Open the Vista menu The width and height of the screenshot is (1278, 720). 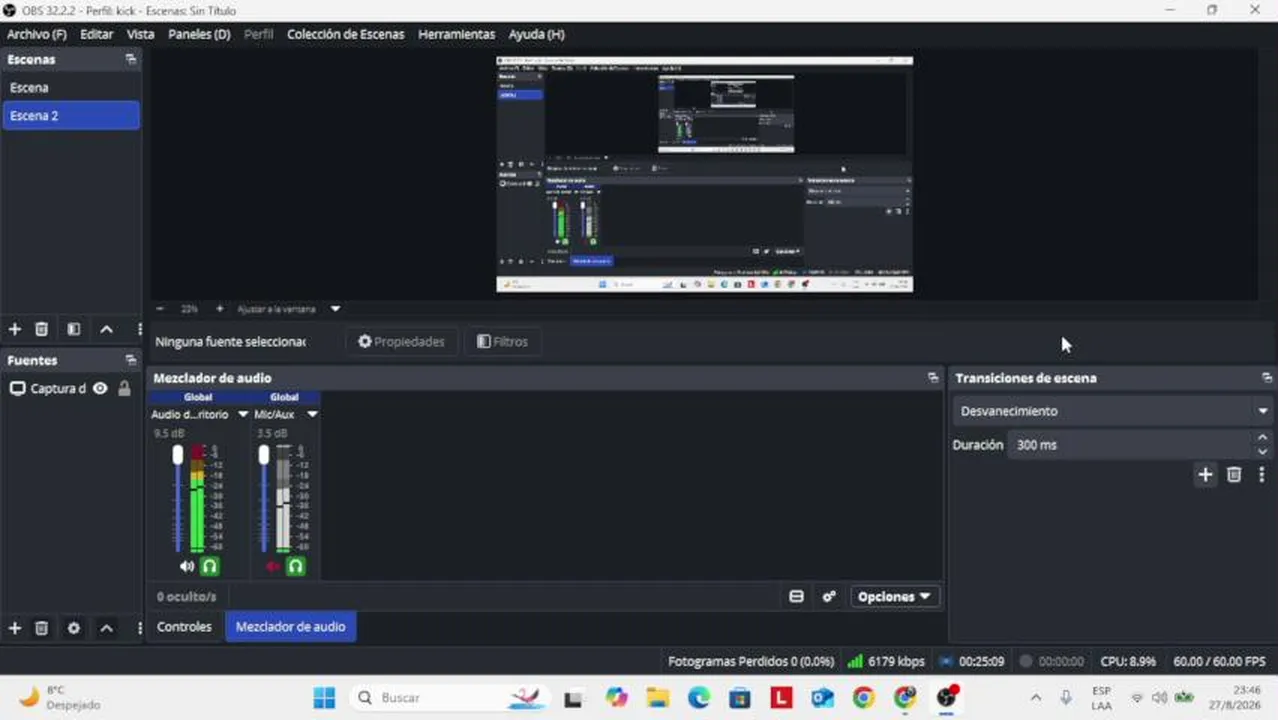click(x=140, y=34)
